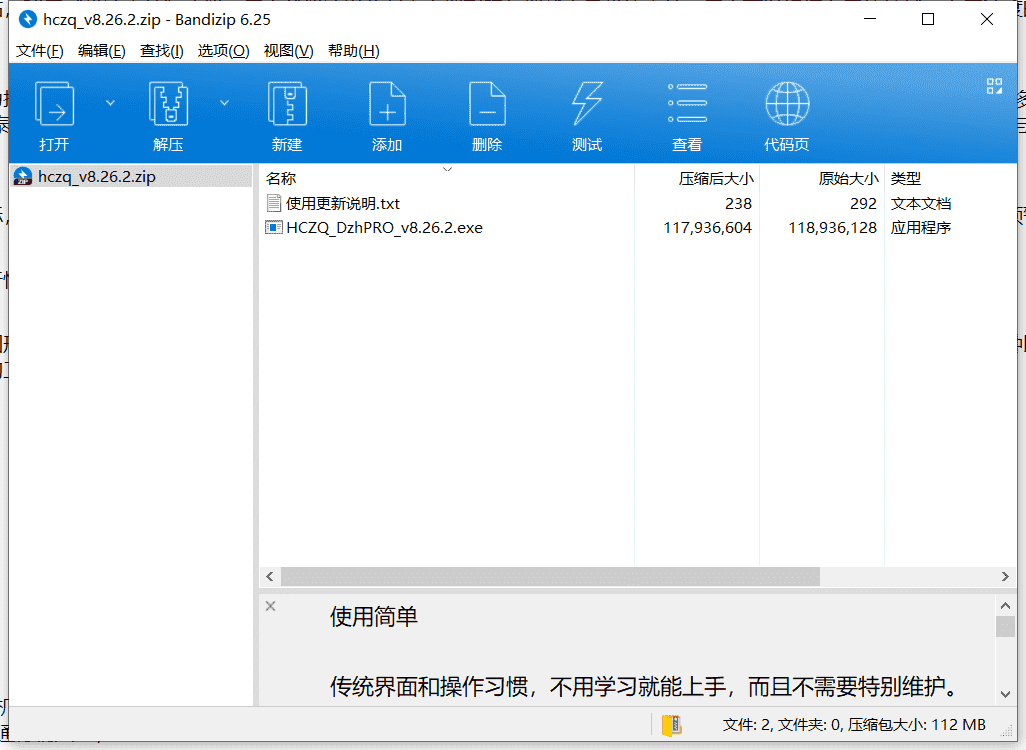Click the horizontal scrollbar left arrow
The image size is (1026, 750).
[x=270, y=577]
